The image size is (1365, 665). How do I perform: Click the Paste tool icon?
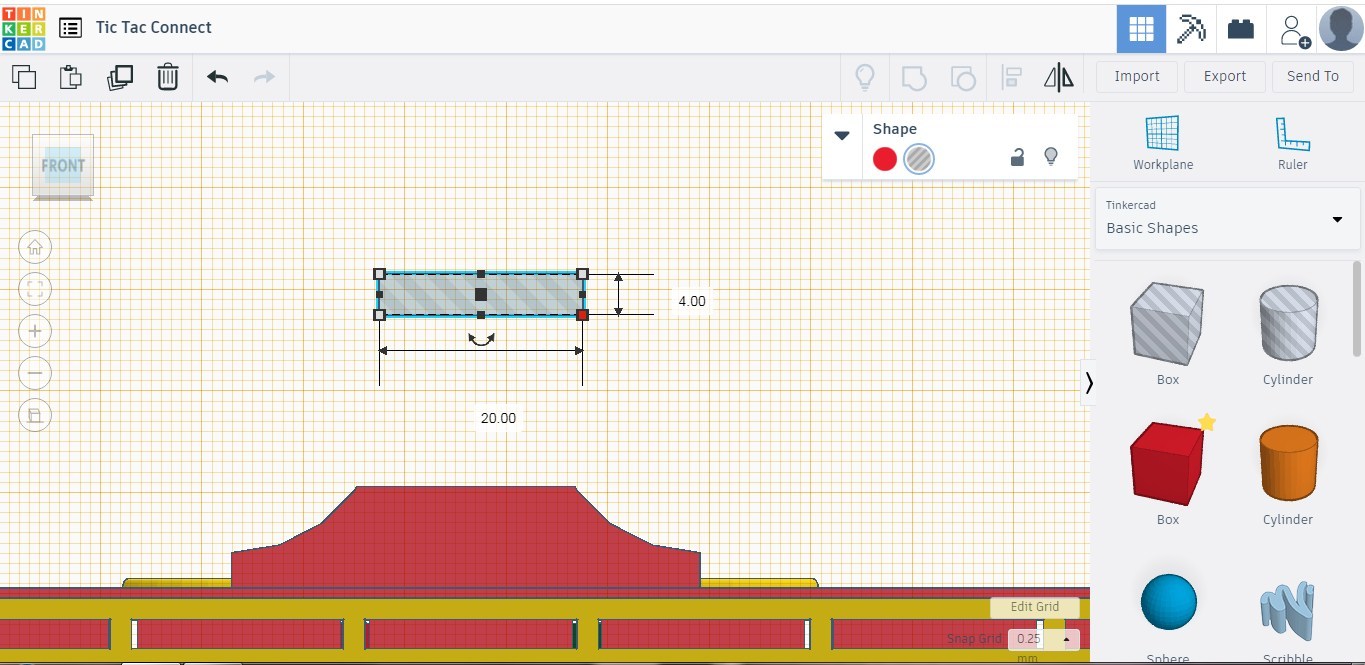click(71, 77)
